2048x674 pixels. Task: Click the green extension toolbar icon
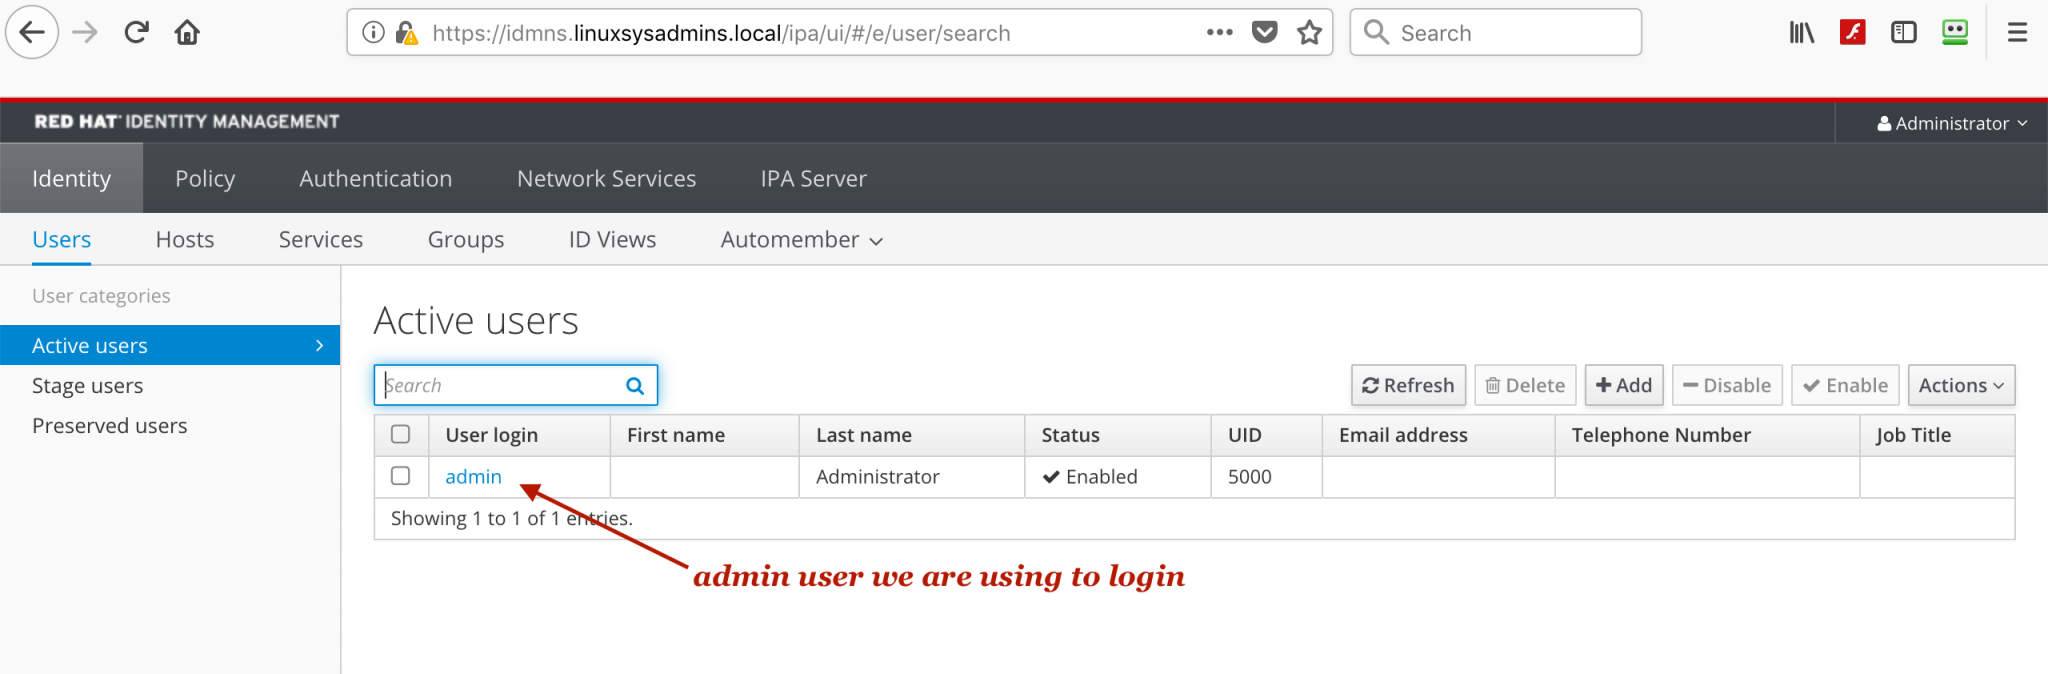(1955, 32)
